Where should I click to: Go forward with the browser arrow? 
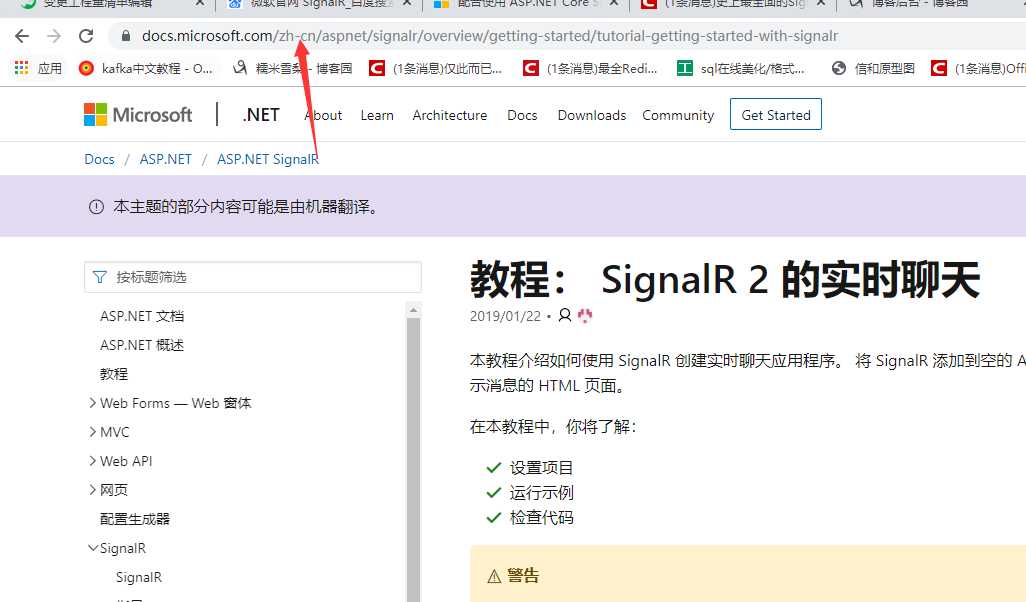coord(54,36)
